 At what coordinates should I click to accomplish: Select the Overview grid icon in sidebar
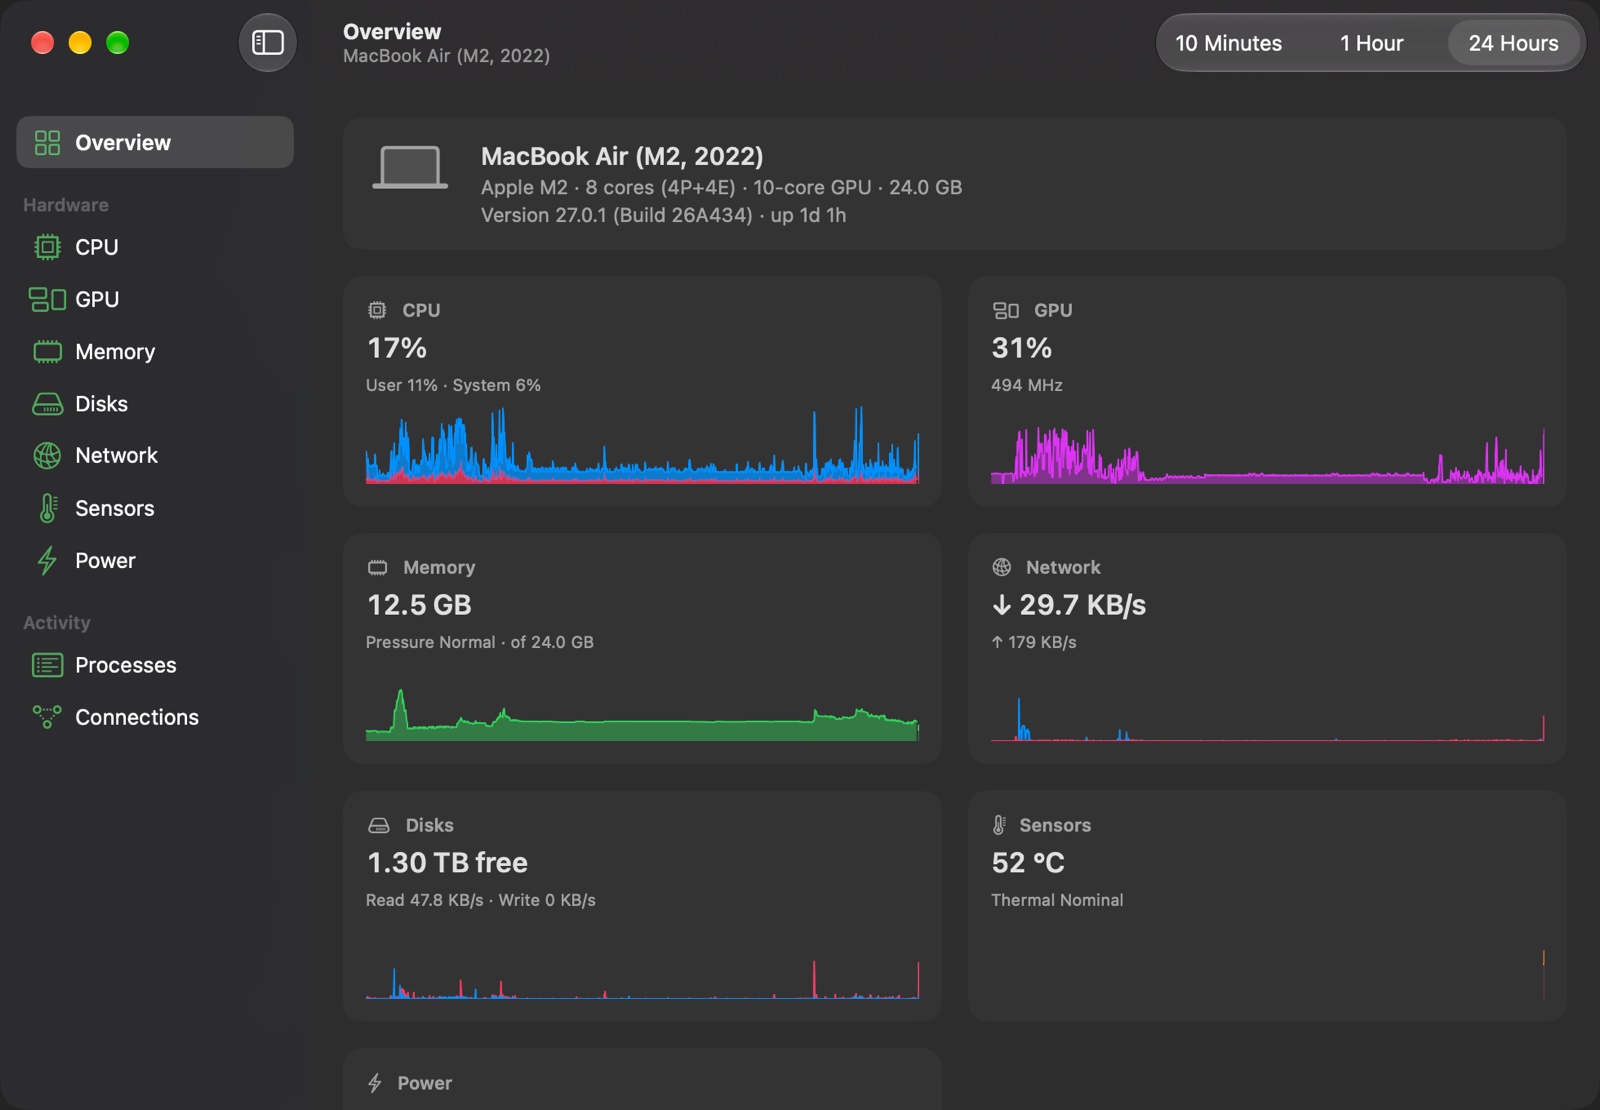click(x=47, y=143)
